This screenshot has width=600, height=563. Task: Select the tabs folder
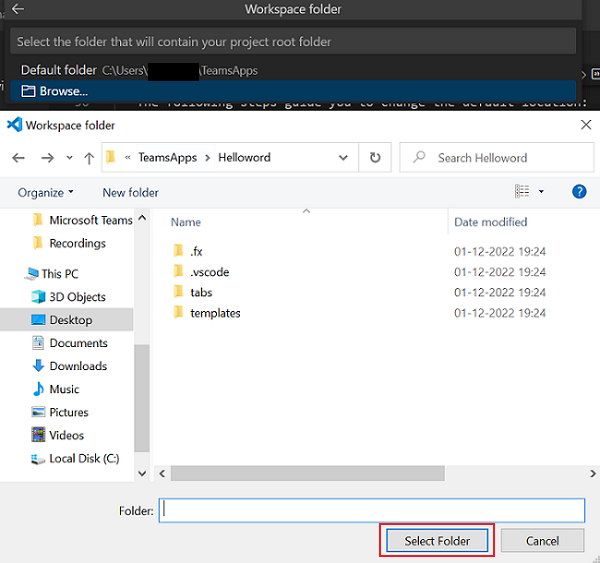coord(192,292)
